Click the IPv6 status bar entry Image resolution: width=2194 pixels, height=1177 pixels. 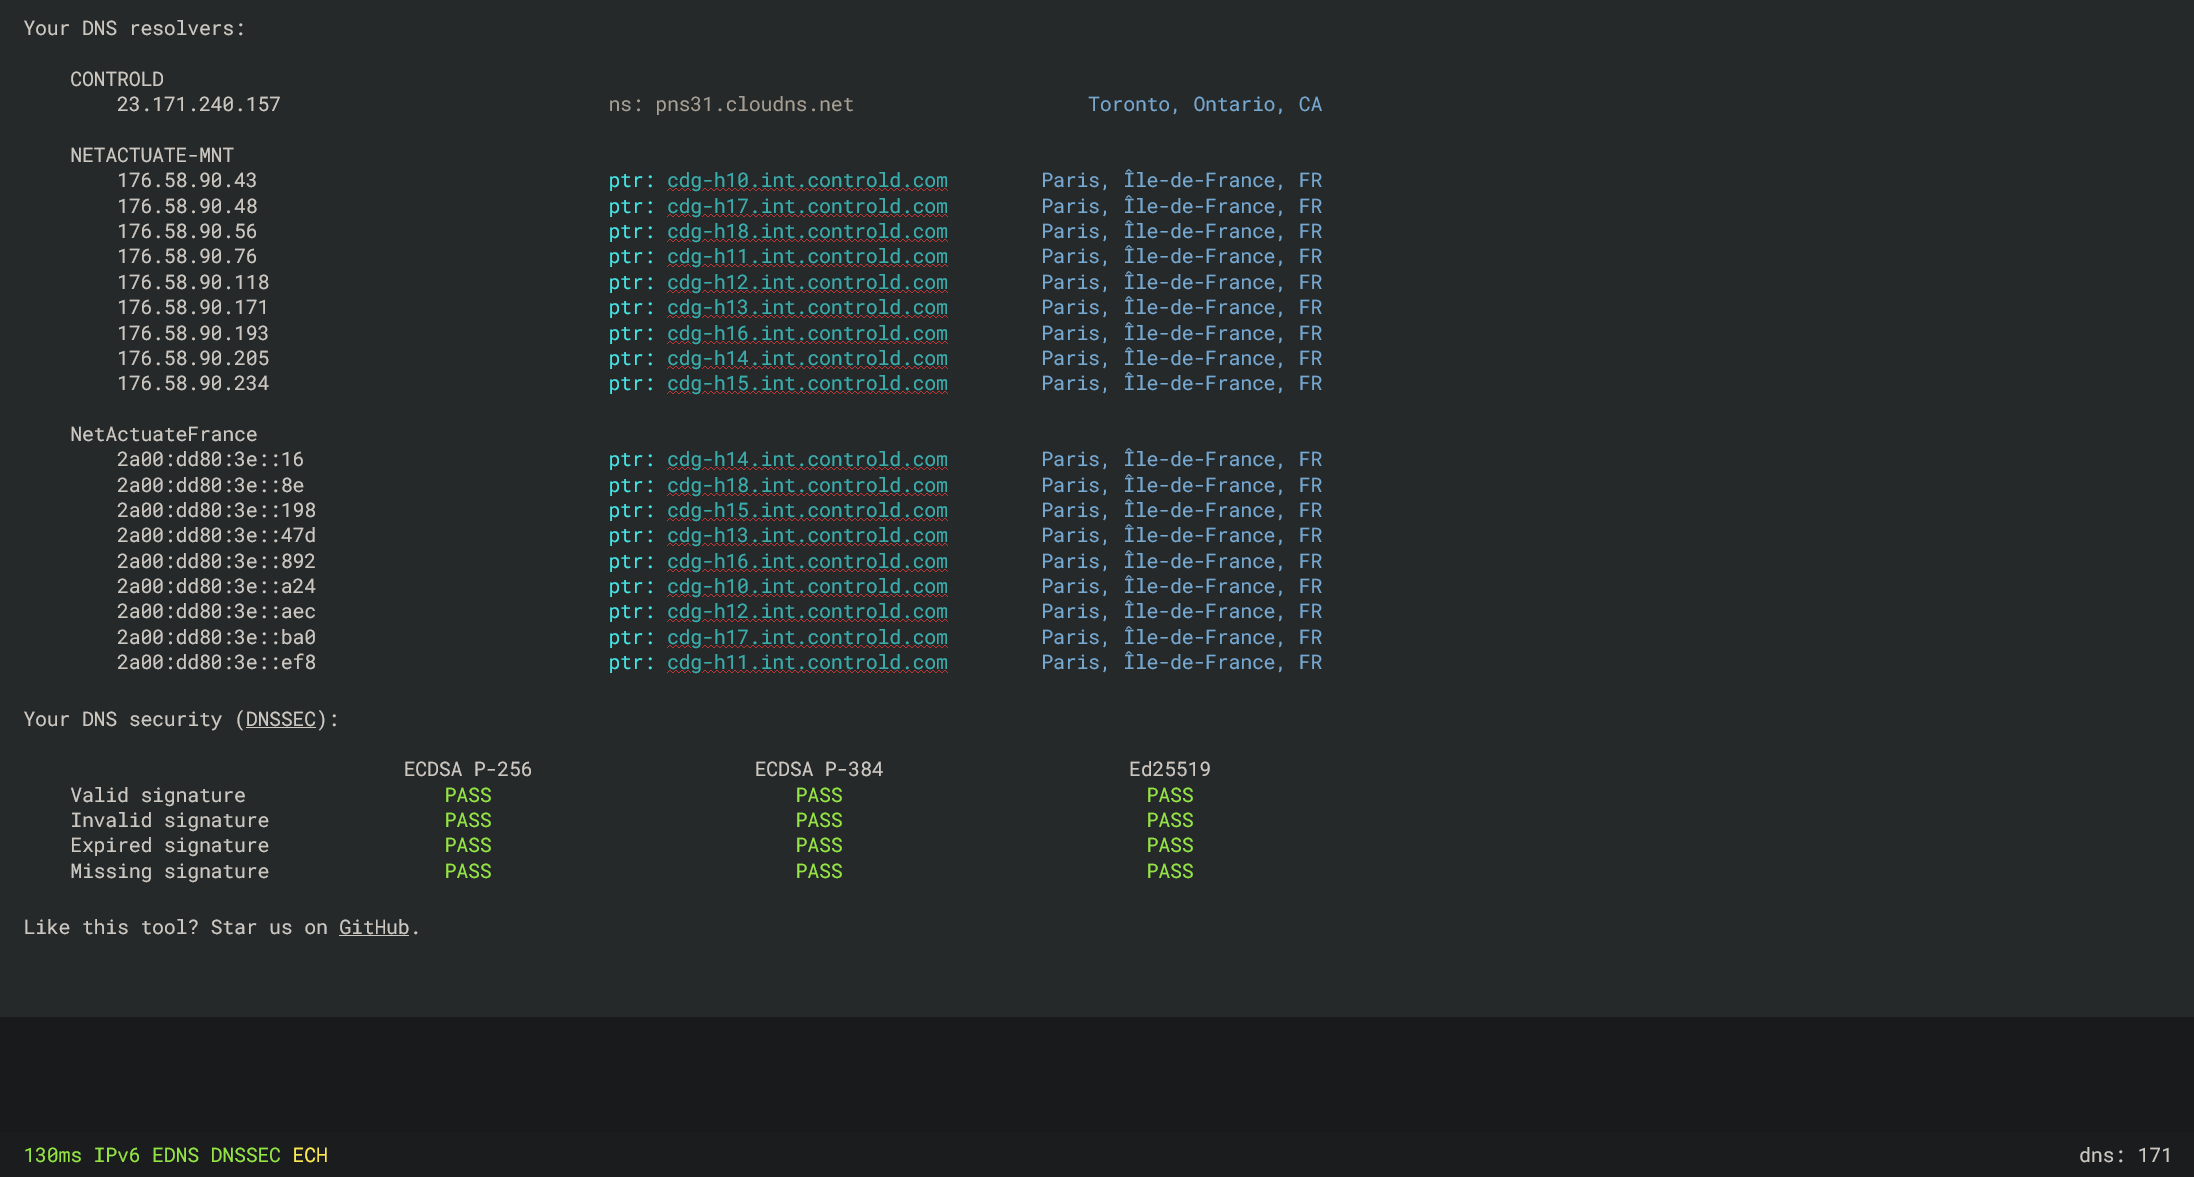click(x=117, y=1155)
